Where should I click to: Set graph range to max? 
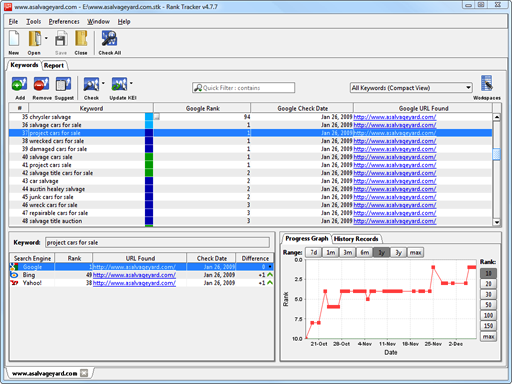click(x=416, y=253)
